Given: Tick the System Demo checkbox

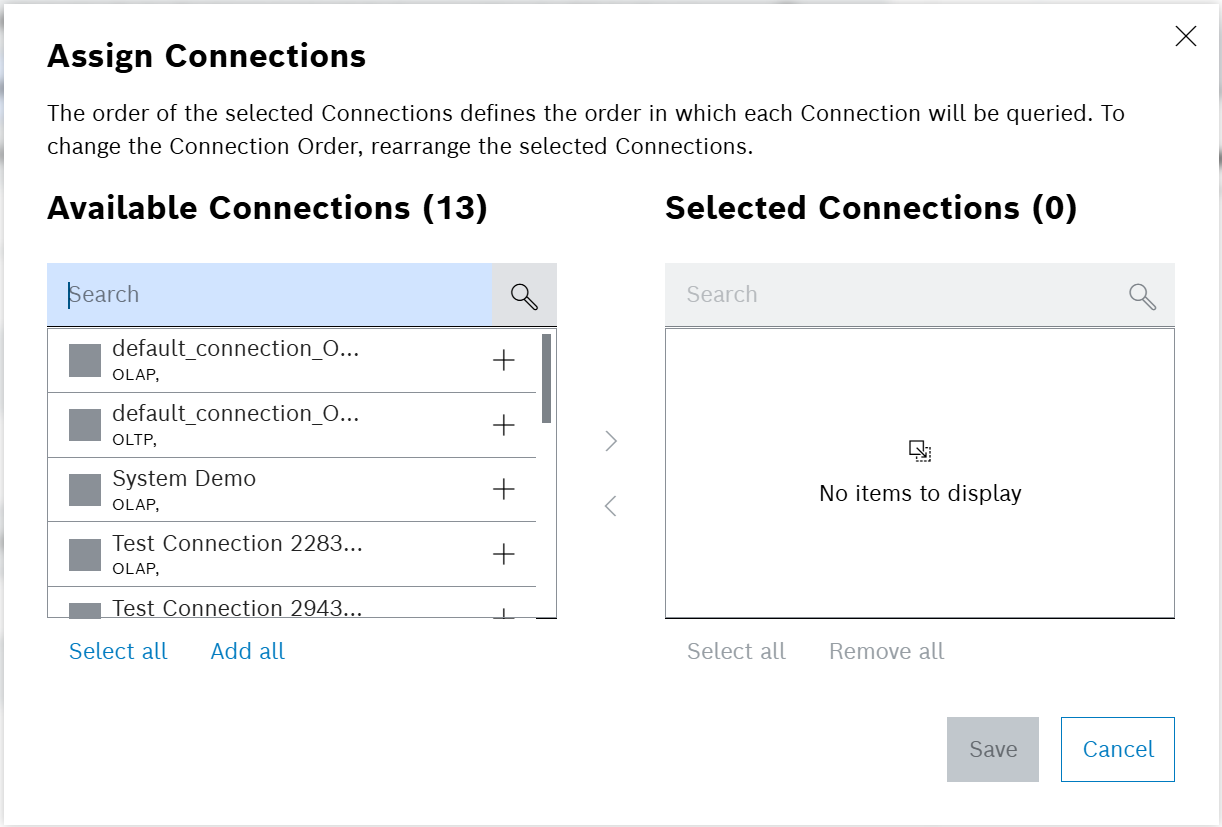Looking at the screenshot, I should coord(85,489).
